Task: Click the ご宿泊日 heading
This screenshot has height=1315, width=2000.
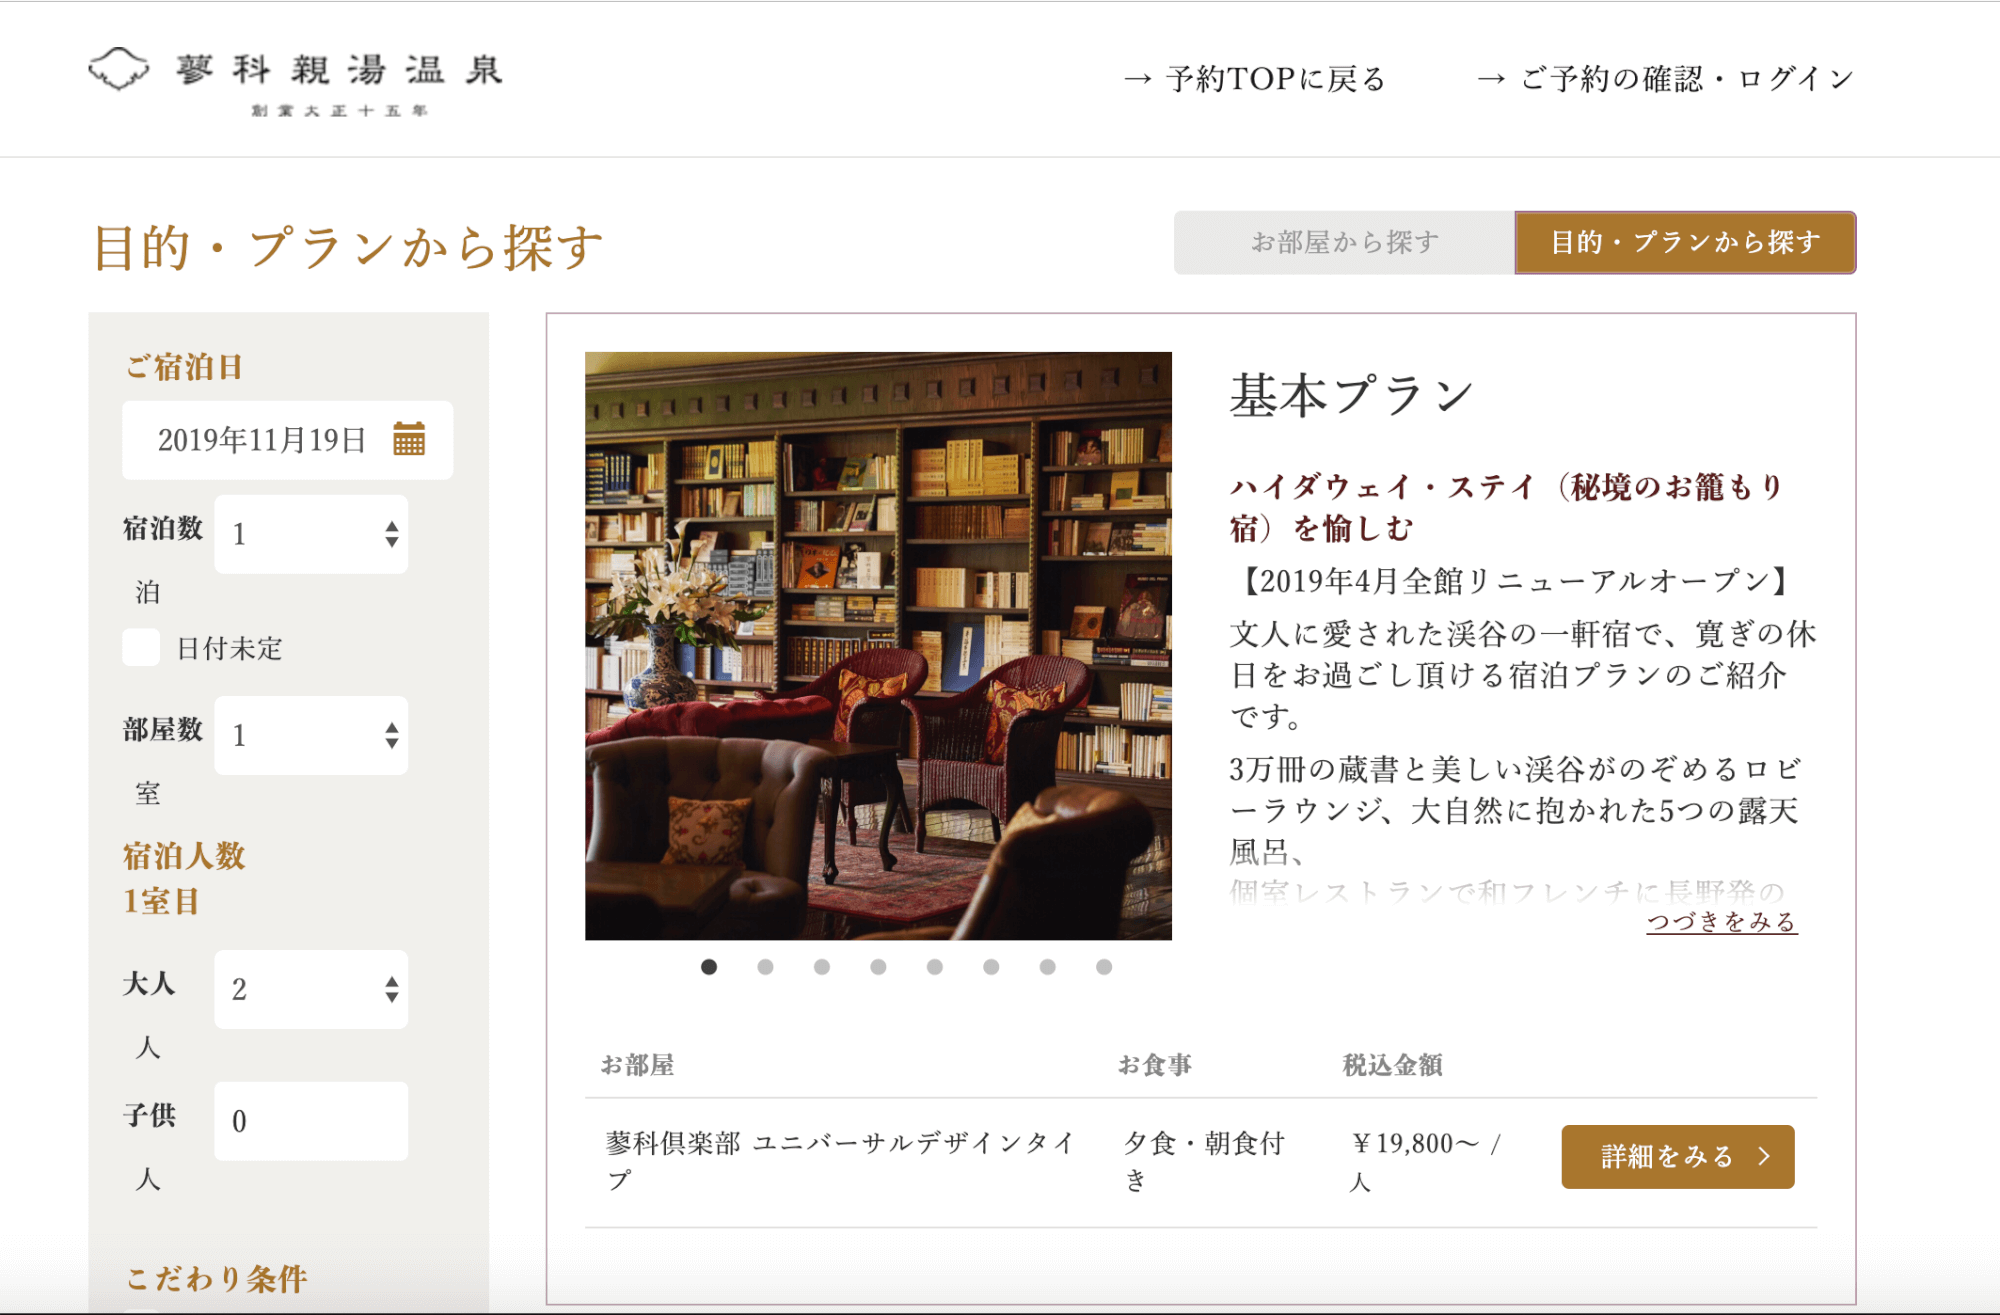Action: coord(183,367)
